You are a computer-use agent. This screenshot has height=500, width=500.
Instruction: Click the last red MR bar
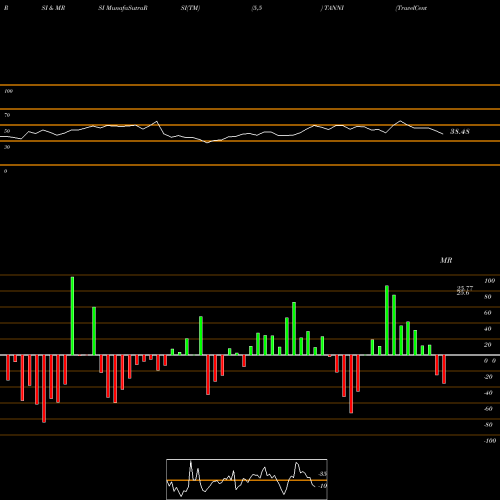coord(444,369)
